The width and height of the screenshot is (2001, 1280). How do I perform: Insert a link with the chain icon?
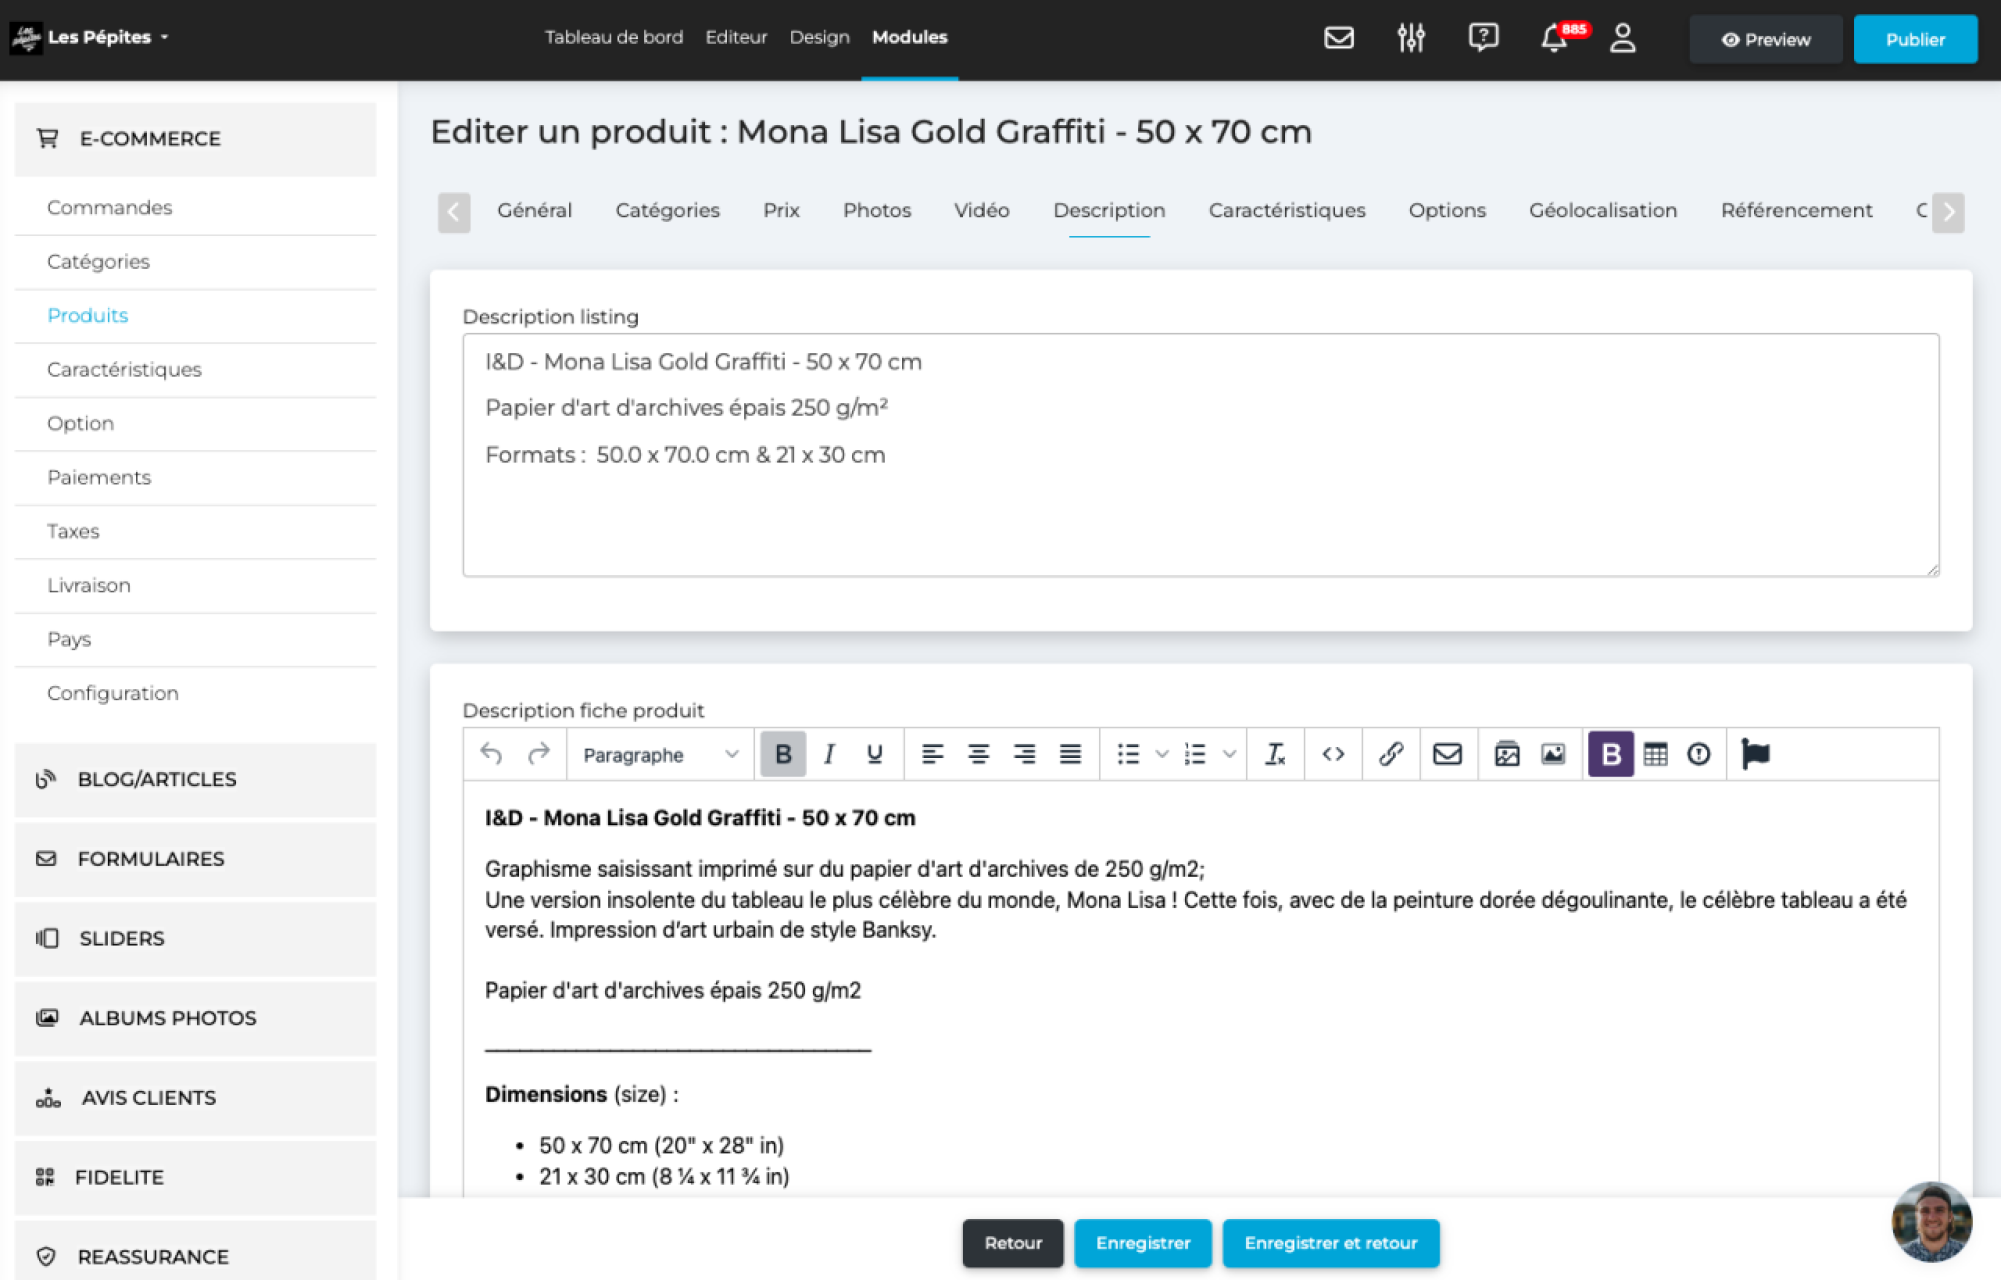(x=1390, y=754)
